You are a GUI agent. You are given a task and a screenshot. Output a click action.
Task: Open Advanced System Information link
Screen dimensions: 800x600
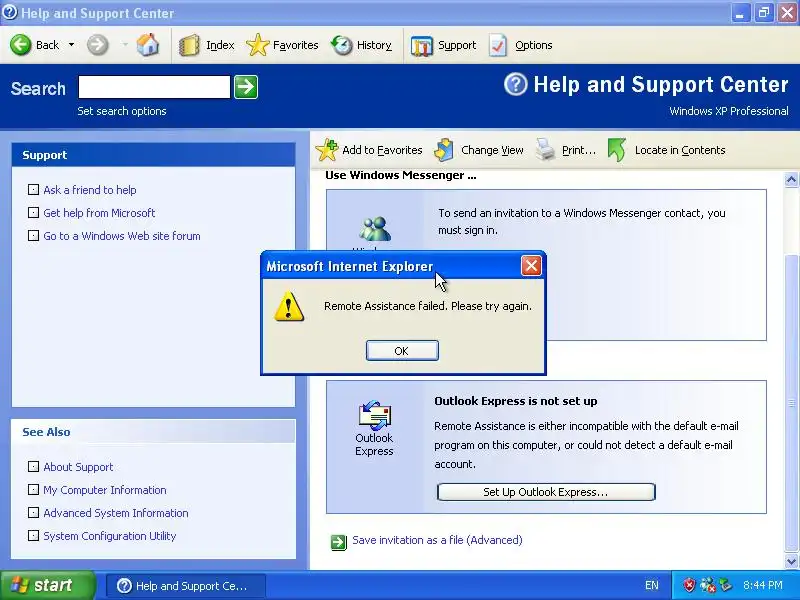pyautogui.click(x=116, y=513)
